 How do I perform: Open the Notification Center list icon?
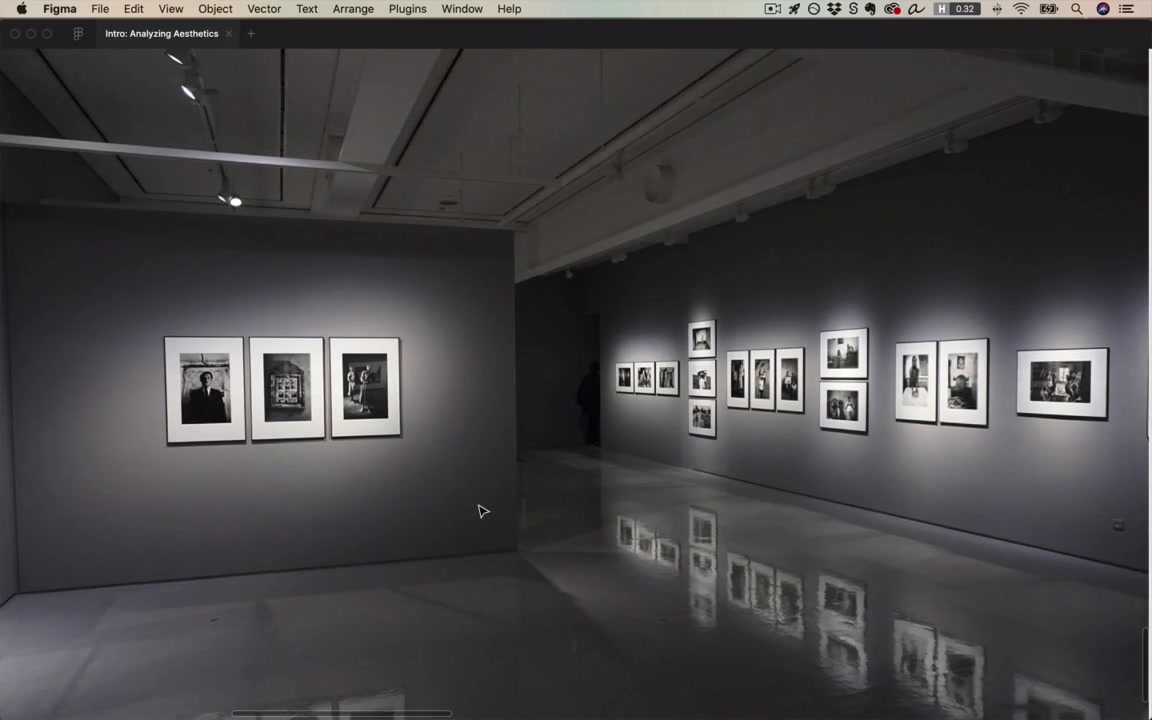tap(1126, 9)
